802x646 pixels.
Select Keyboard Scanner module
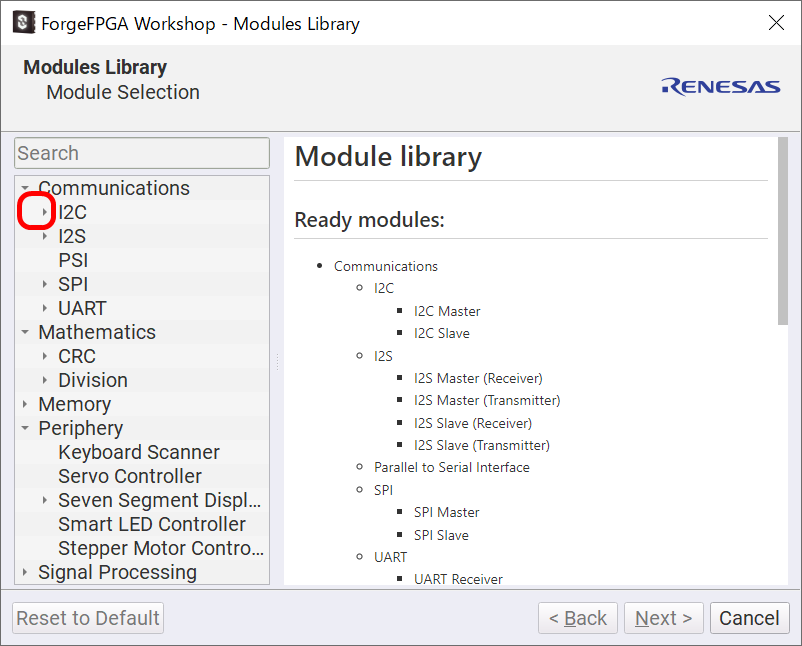(138, 452)
